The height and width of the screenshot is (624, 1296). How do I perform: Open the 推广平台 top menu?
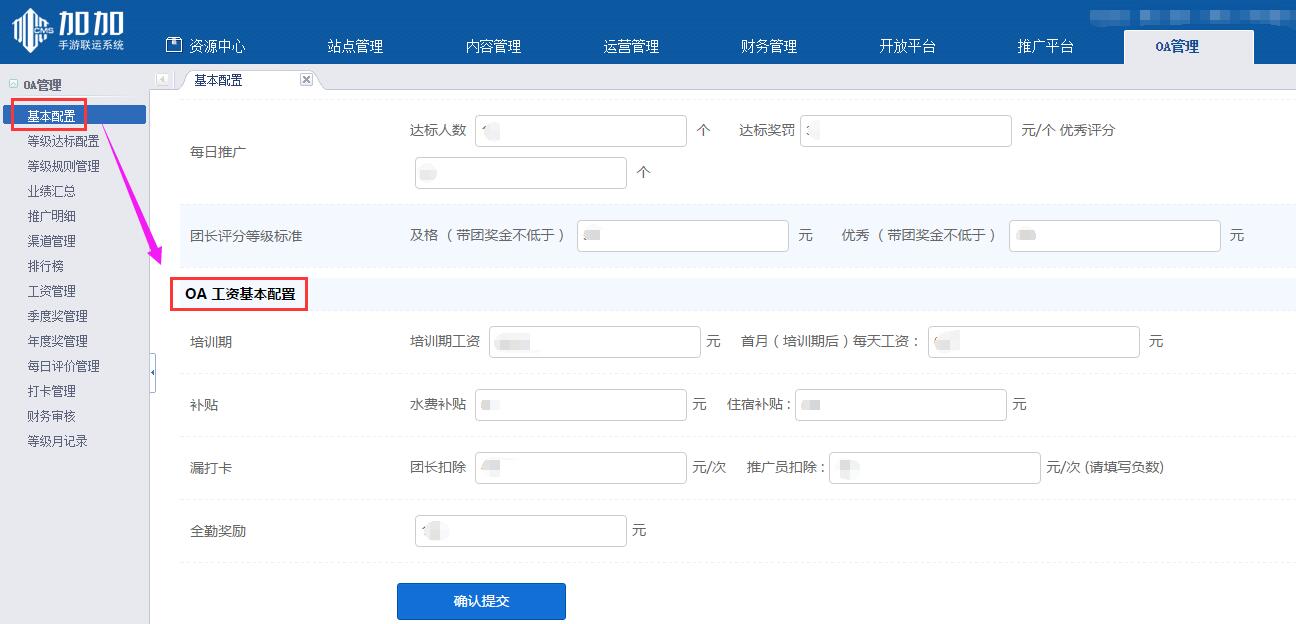coord(1045,46)
